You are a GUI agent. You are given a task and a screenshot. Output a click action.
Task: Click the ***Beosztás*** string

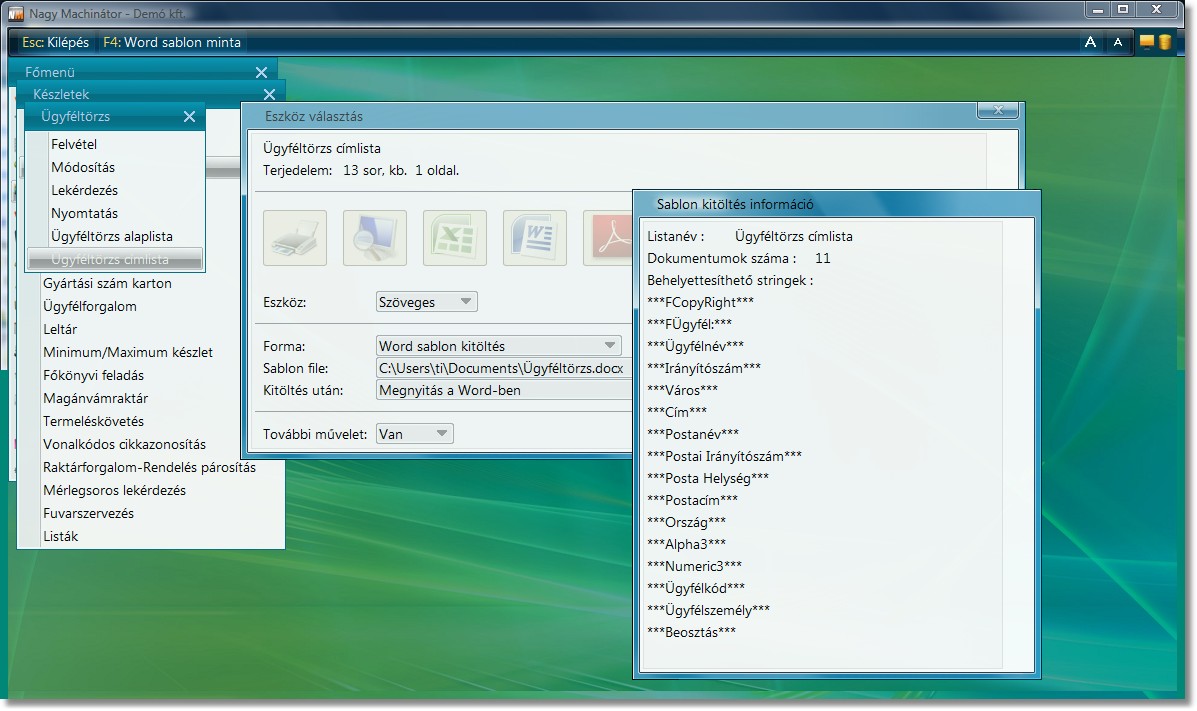pos(692,632)
